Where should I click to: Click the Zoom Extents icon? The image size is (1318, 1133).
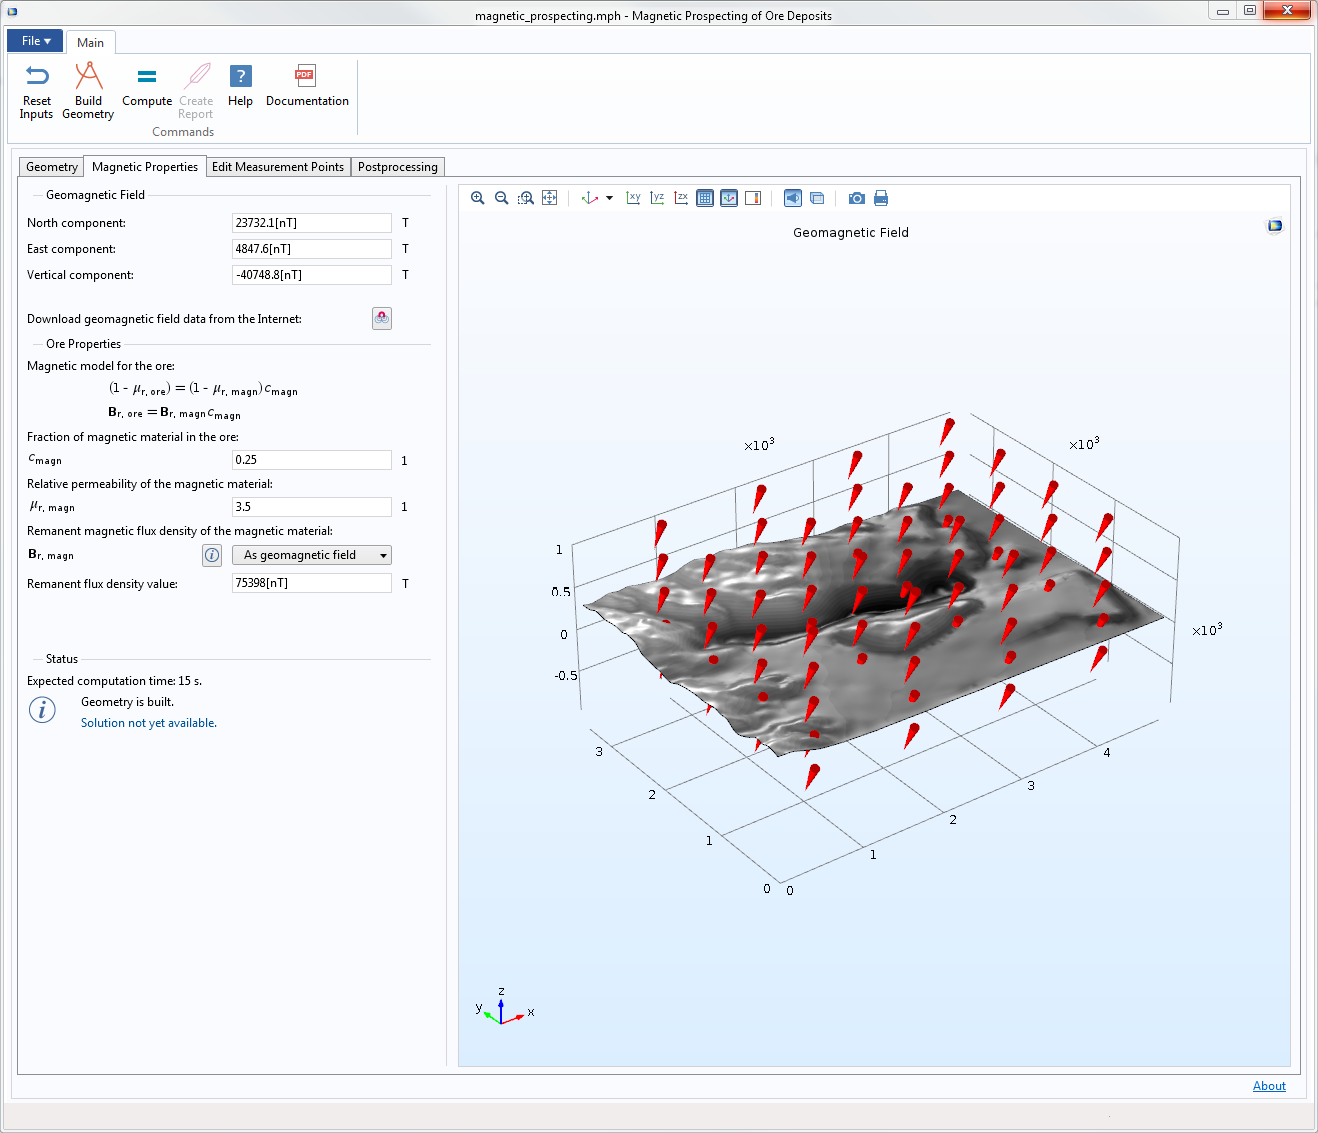[550, 198]
